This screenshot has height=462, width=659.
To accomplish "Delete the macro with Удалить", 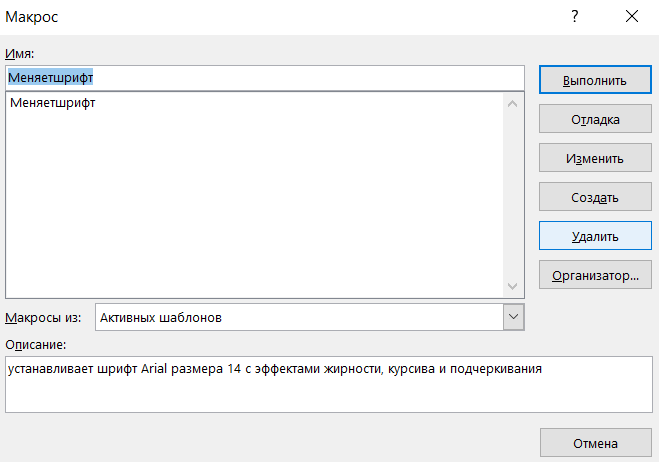I will [595, 236].
